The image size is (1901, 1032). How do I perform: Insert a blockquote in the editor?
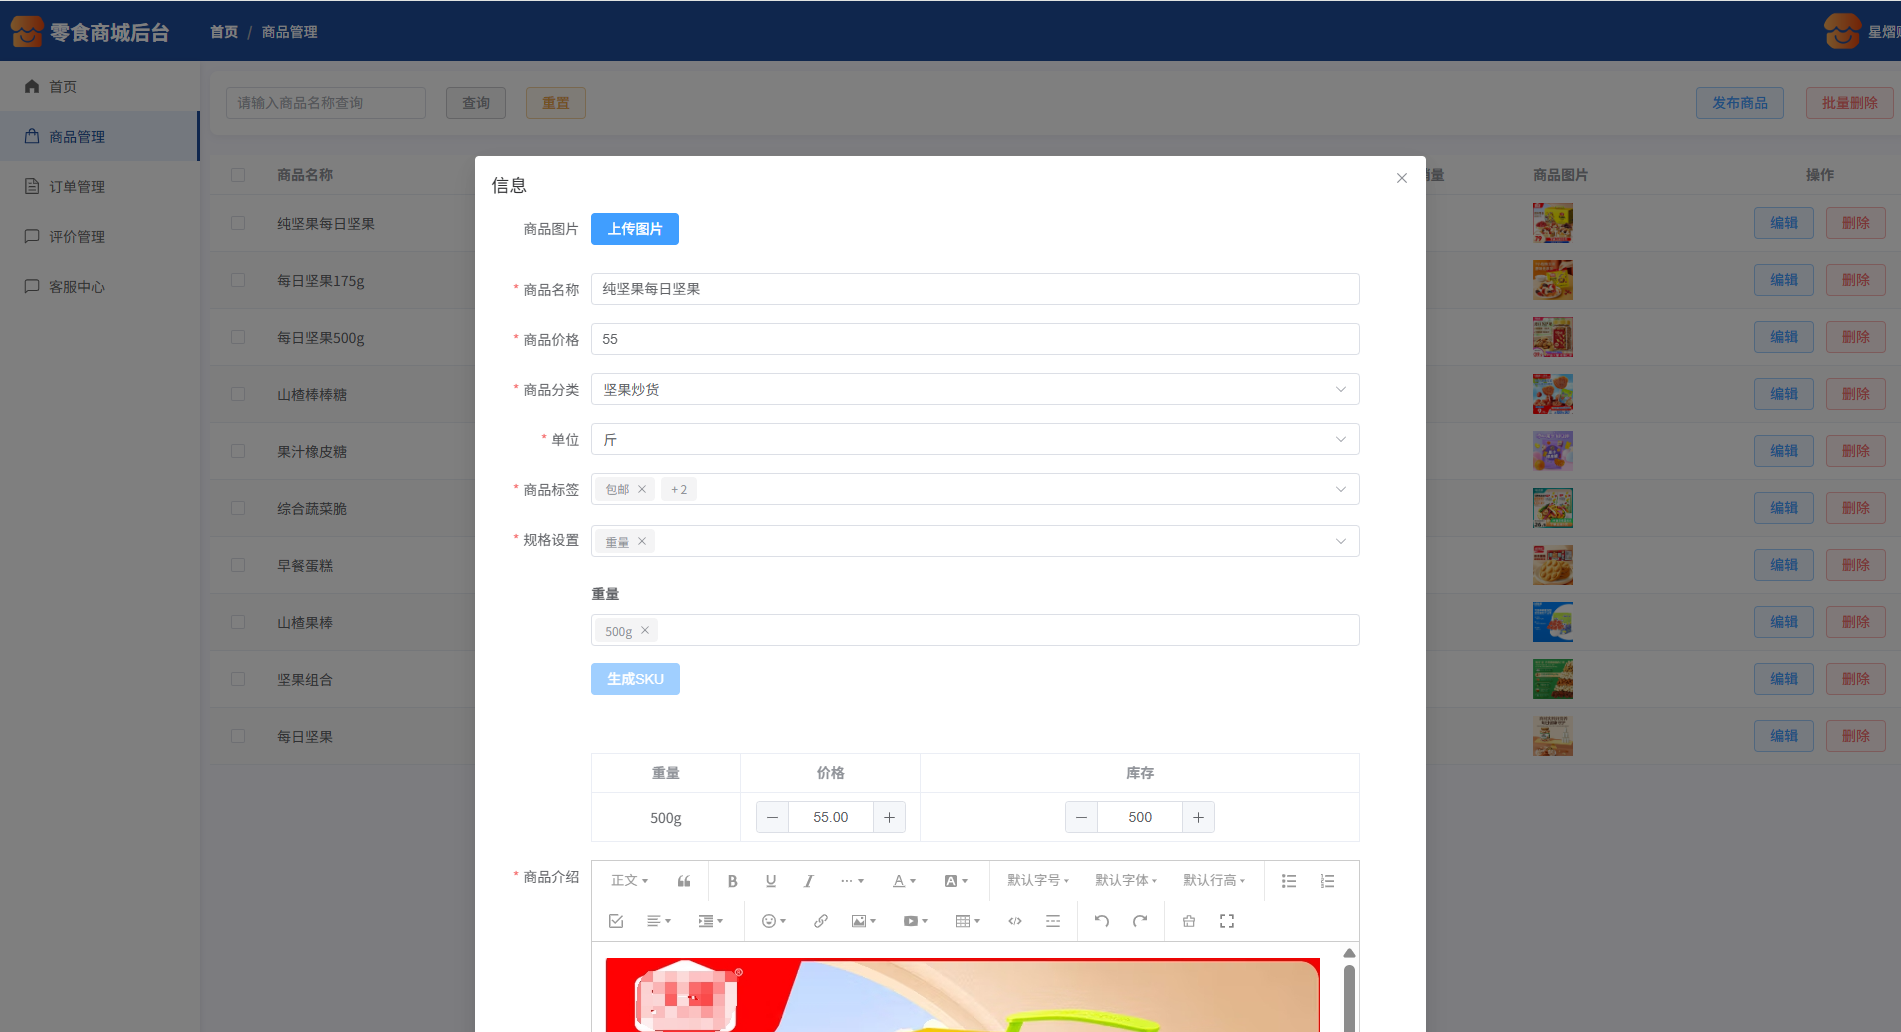coord(684,881)
